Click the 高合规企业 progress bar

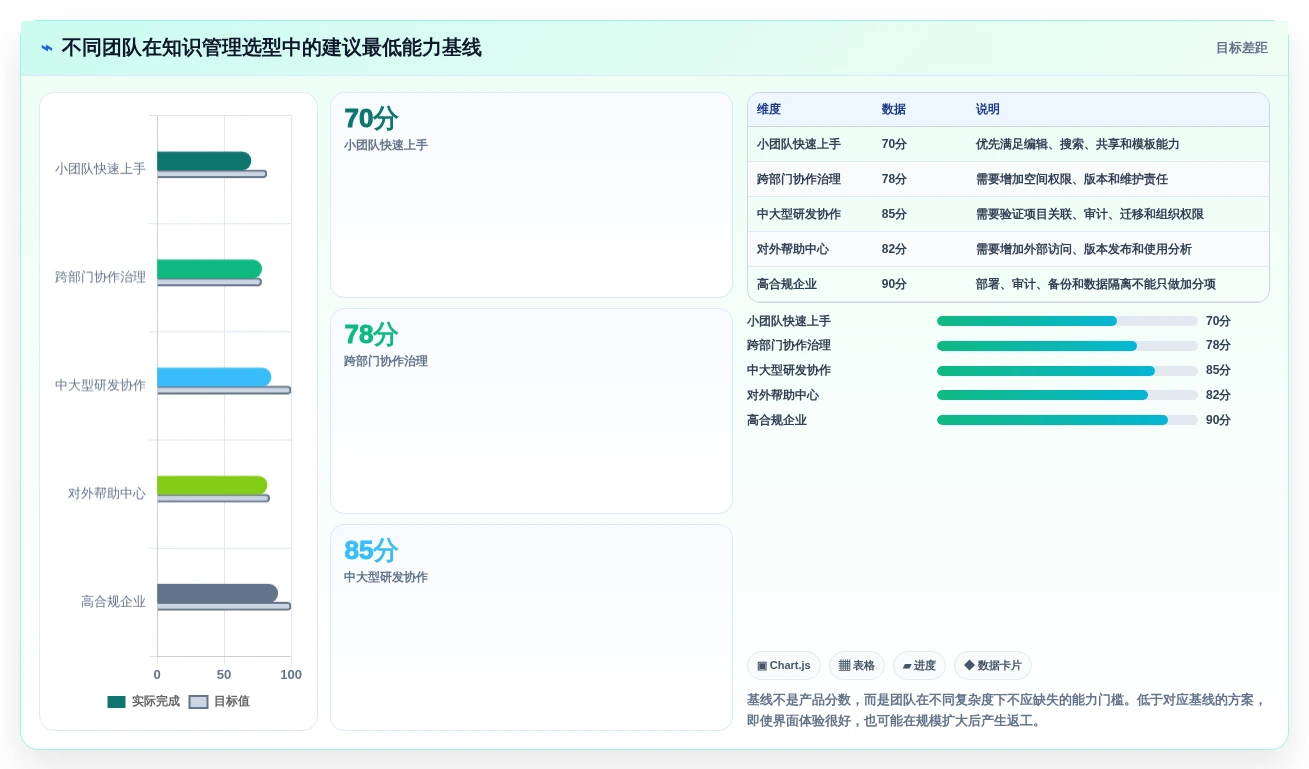pyautogui.click(x=1067, y=420)
